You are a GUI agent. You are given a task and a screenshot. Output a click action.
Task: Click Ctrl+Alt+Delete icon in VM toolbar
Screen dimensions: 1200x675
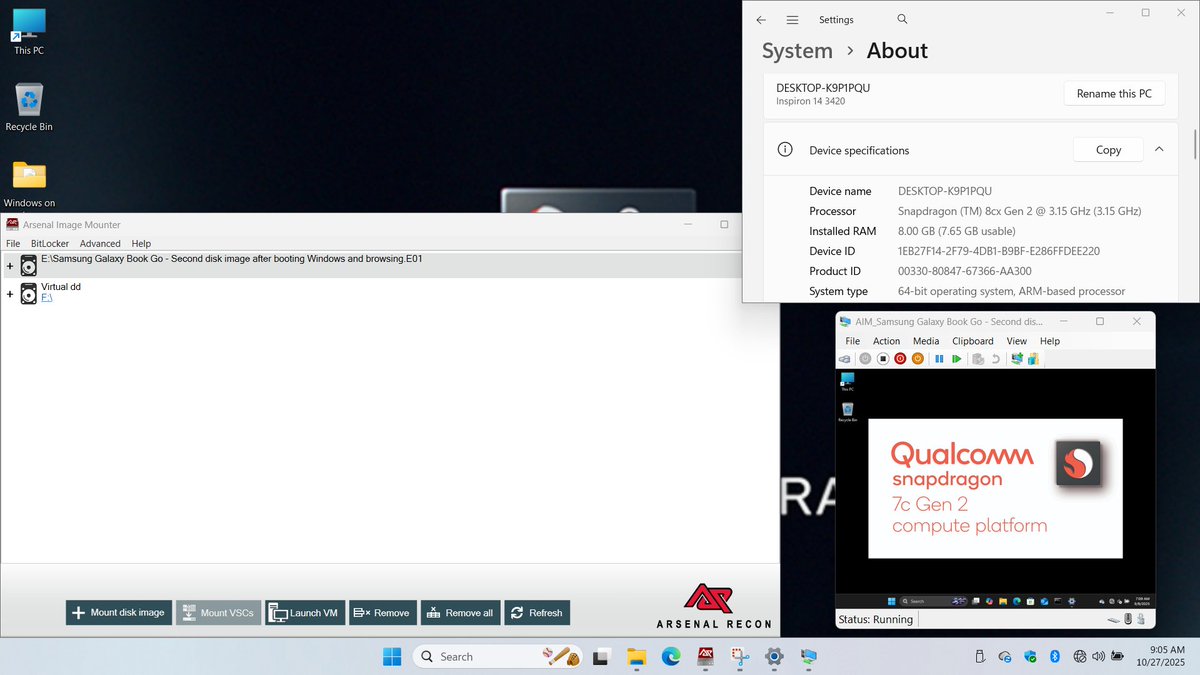[x=846, y=358]
